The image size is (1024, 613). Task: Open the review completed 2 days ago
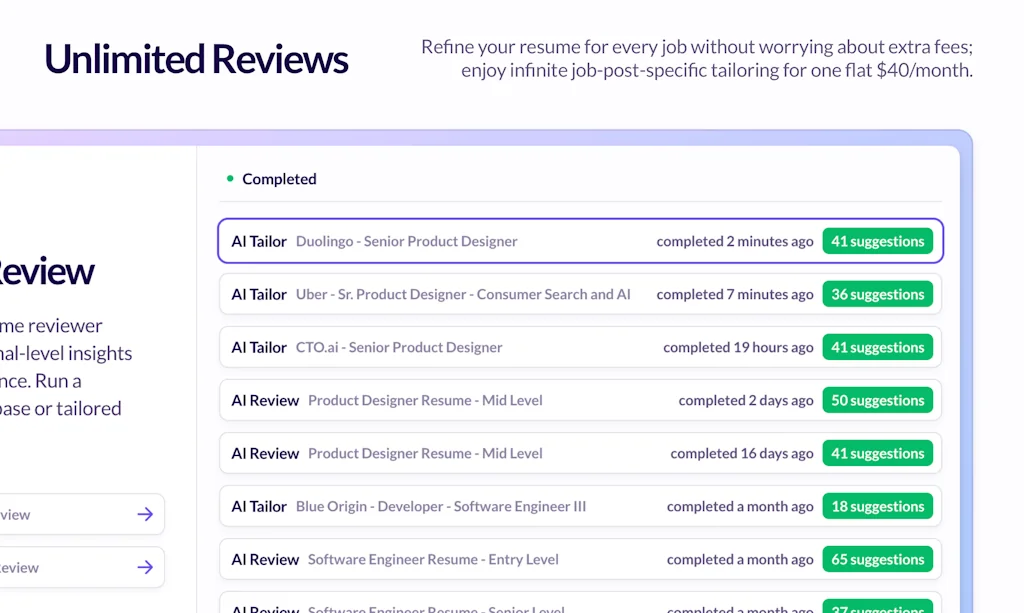[x=425, y=400]
